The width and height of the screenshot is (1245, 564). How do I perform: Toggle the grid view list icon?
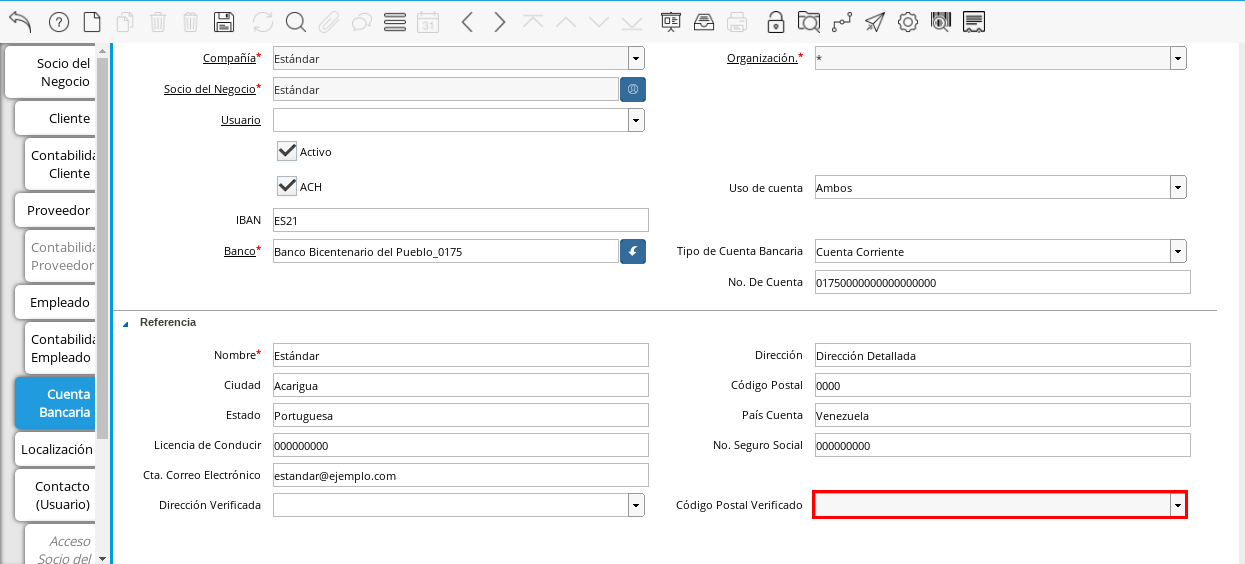coord(395,22)
